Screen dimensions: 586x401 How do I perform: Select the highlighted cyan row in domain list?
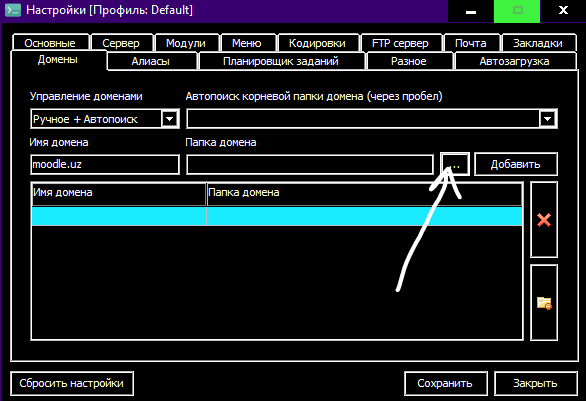[277, 216]
